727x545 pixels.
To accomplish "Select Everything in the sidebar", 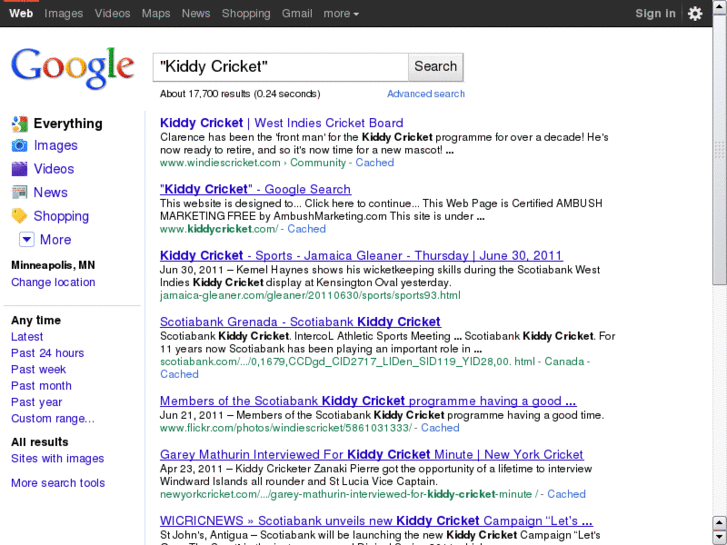I will pos(68,123).
